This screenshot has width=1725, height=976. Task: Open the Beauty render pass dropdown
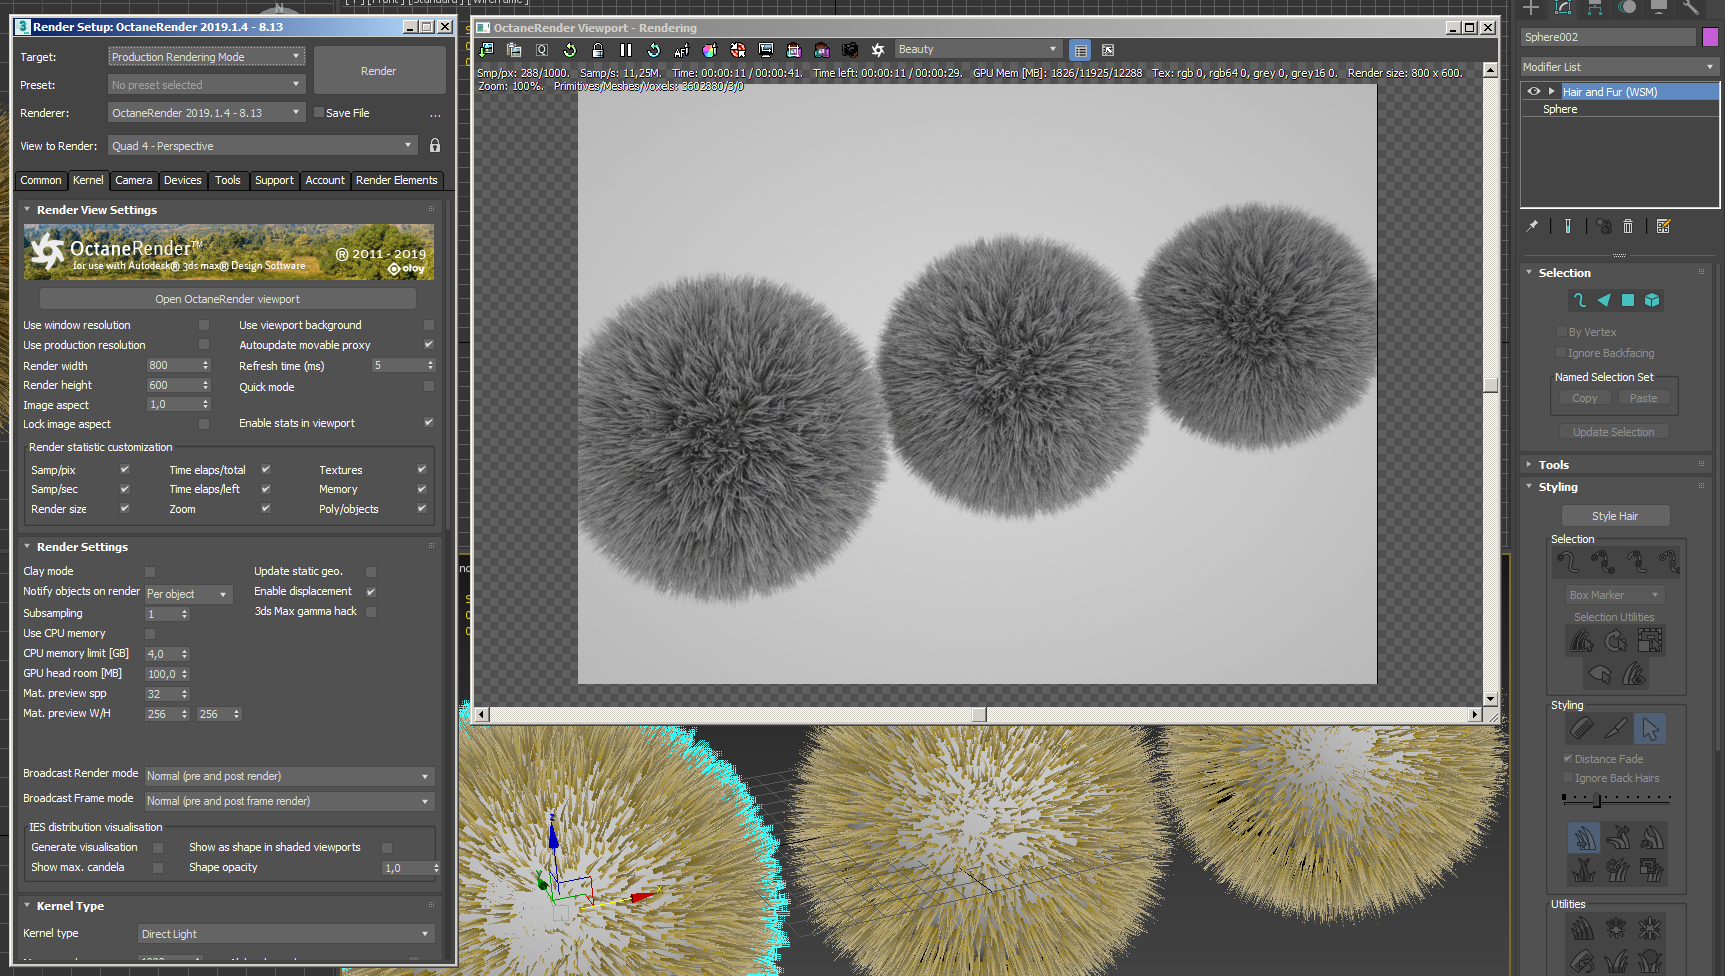pyautogui.click(x=977, y=49)
